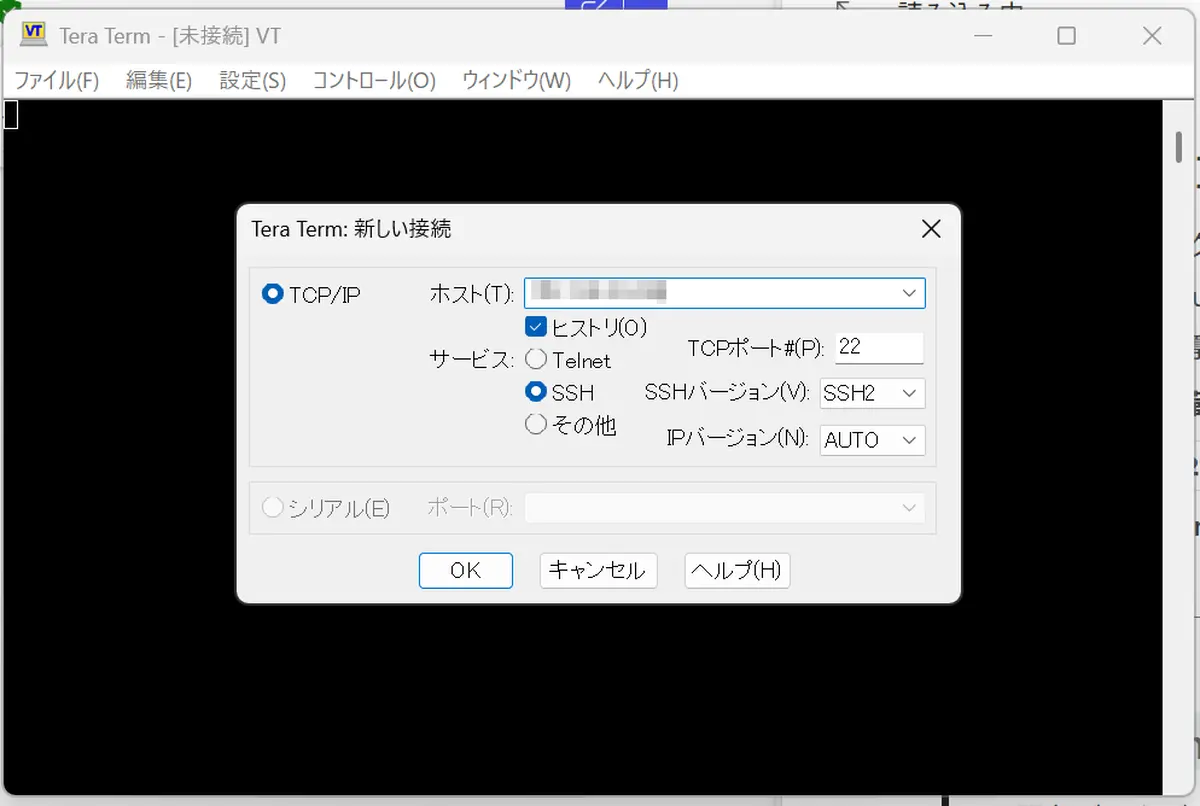Open the serial ポート(R) dropdown
The image size is (1200, 806).
tap(724, 508)
